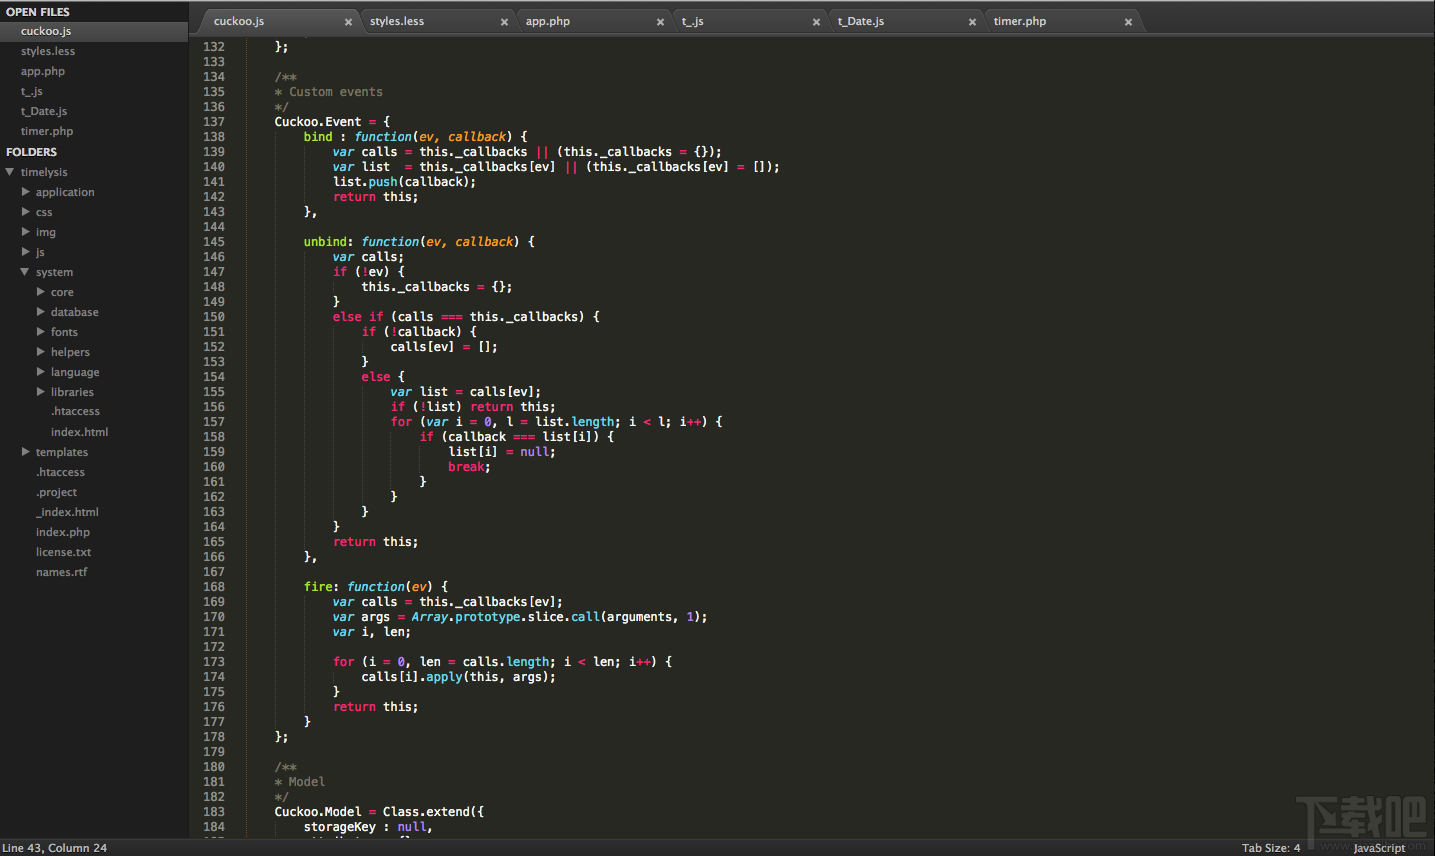Open the .project file
Viewport: 1435px width, 856px height.
[x=58, y=491]
